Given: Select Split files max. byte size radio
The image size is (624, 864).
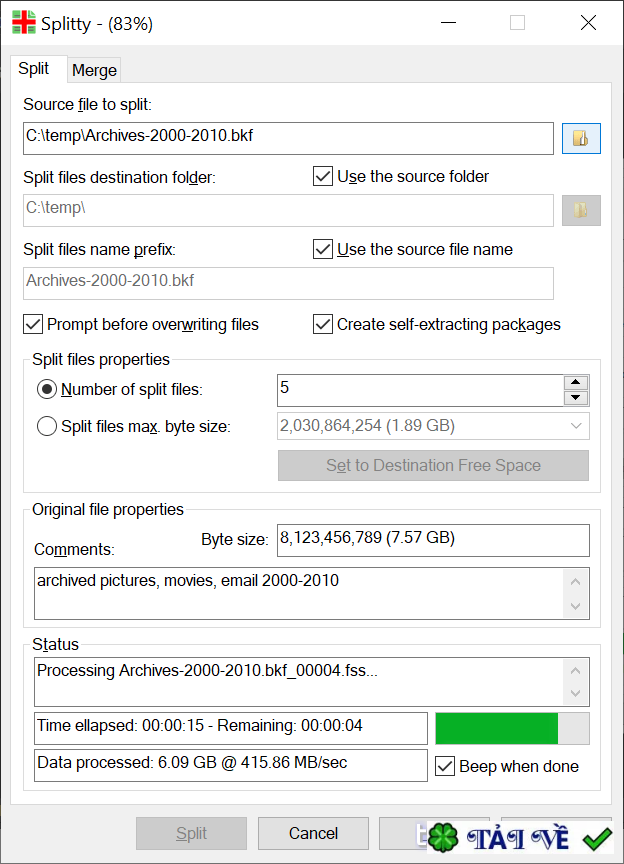Looking at the screenshot, I should tap(47, 427).
